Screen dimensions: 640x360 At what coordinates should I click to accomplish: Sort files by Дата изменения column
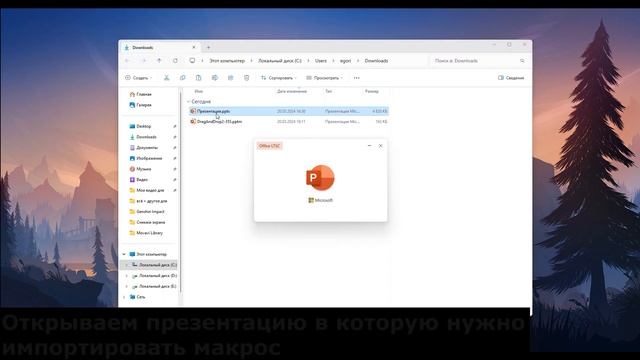pos(292,91)
